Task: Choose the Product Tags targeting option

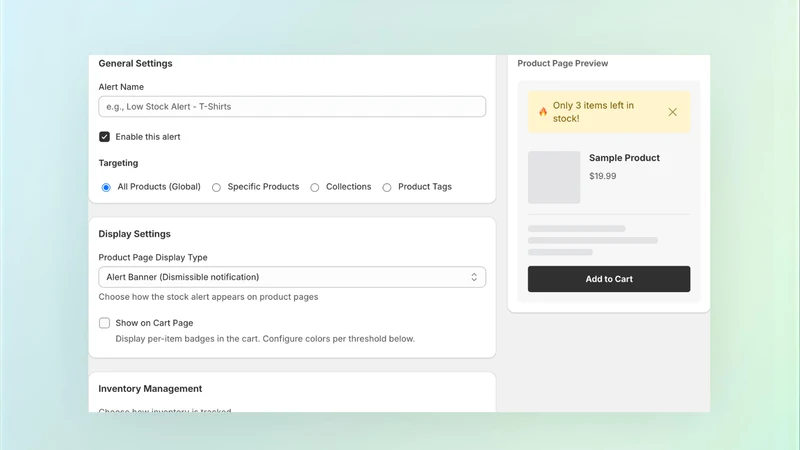Action: coord(387,187)
